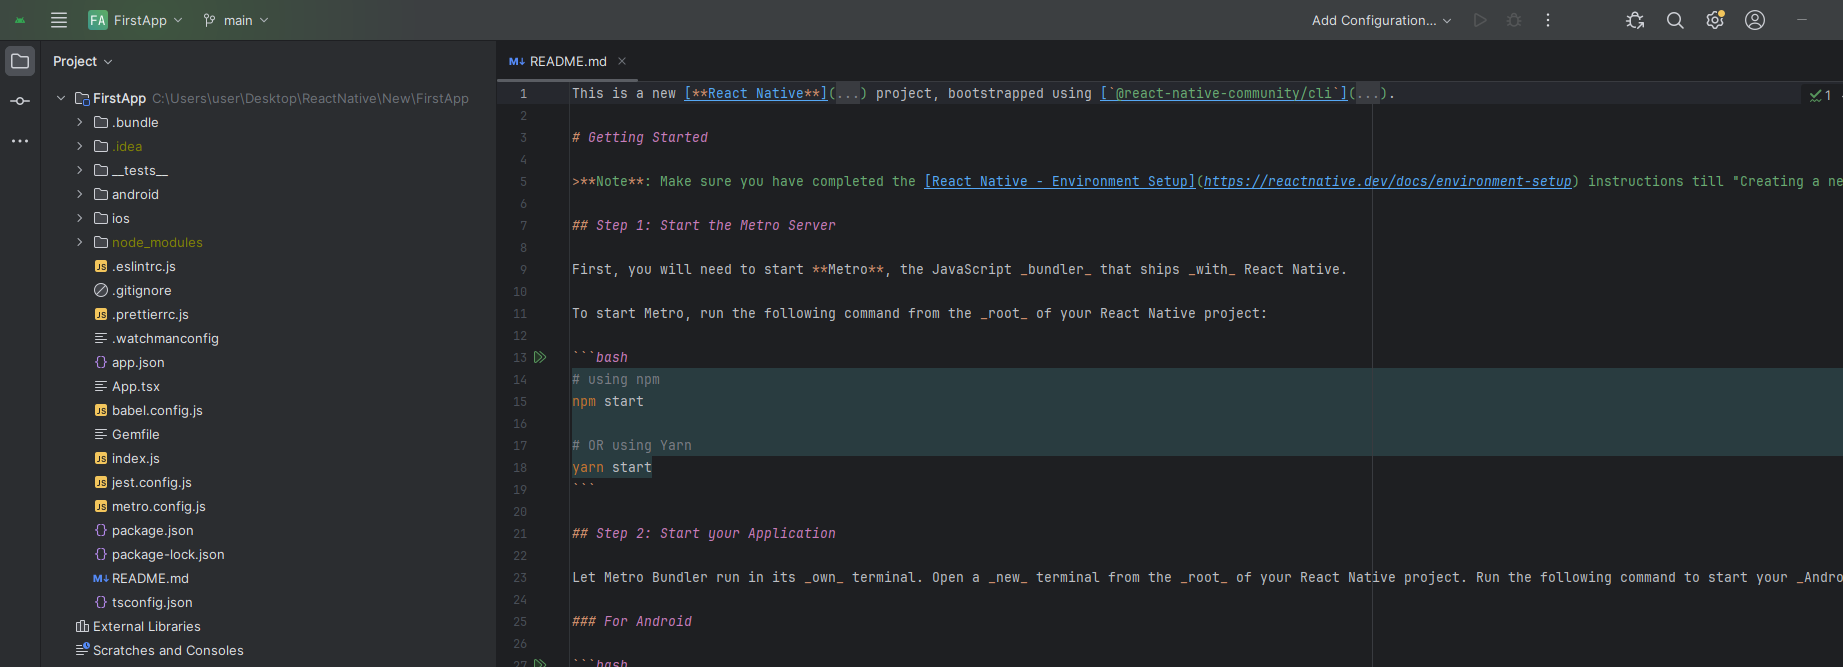This screenshot has width=1843, height=667.
Task: Click the '# Getting Started' heading
Action: click(x=640, y=137)
